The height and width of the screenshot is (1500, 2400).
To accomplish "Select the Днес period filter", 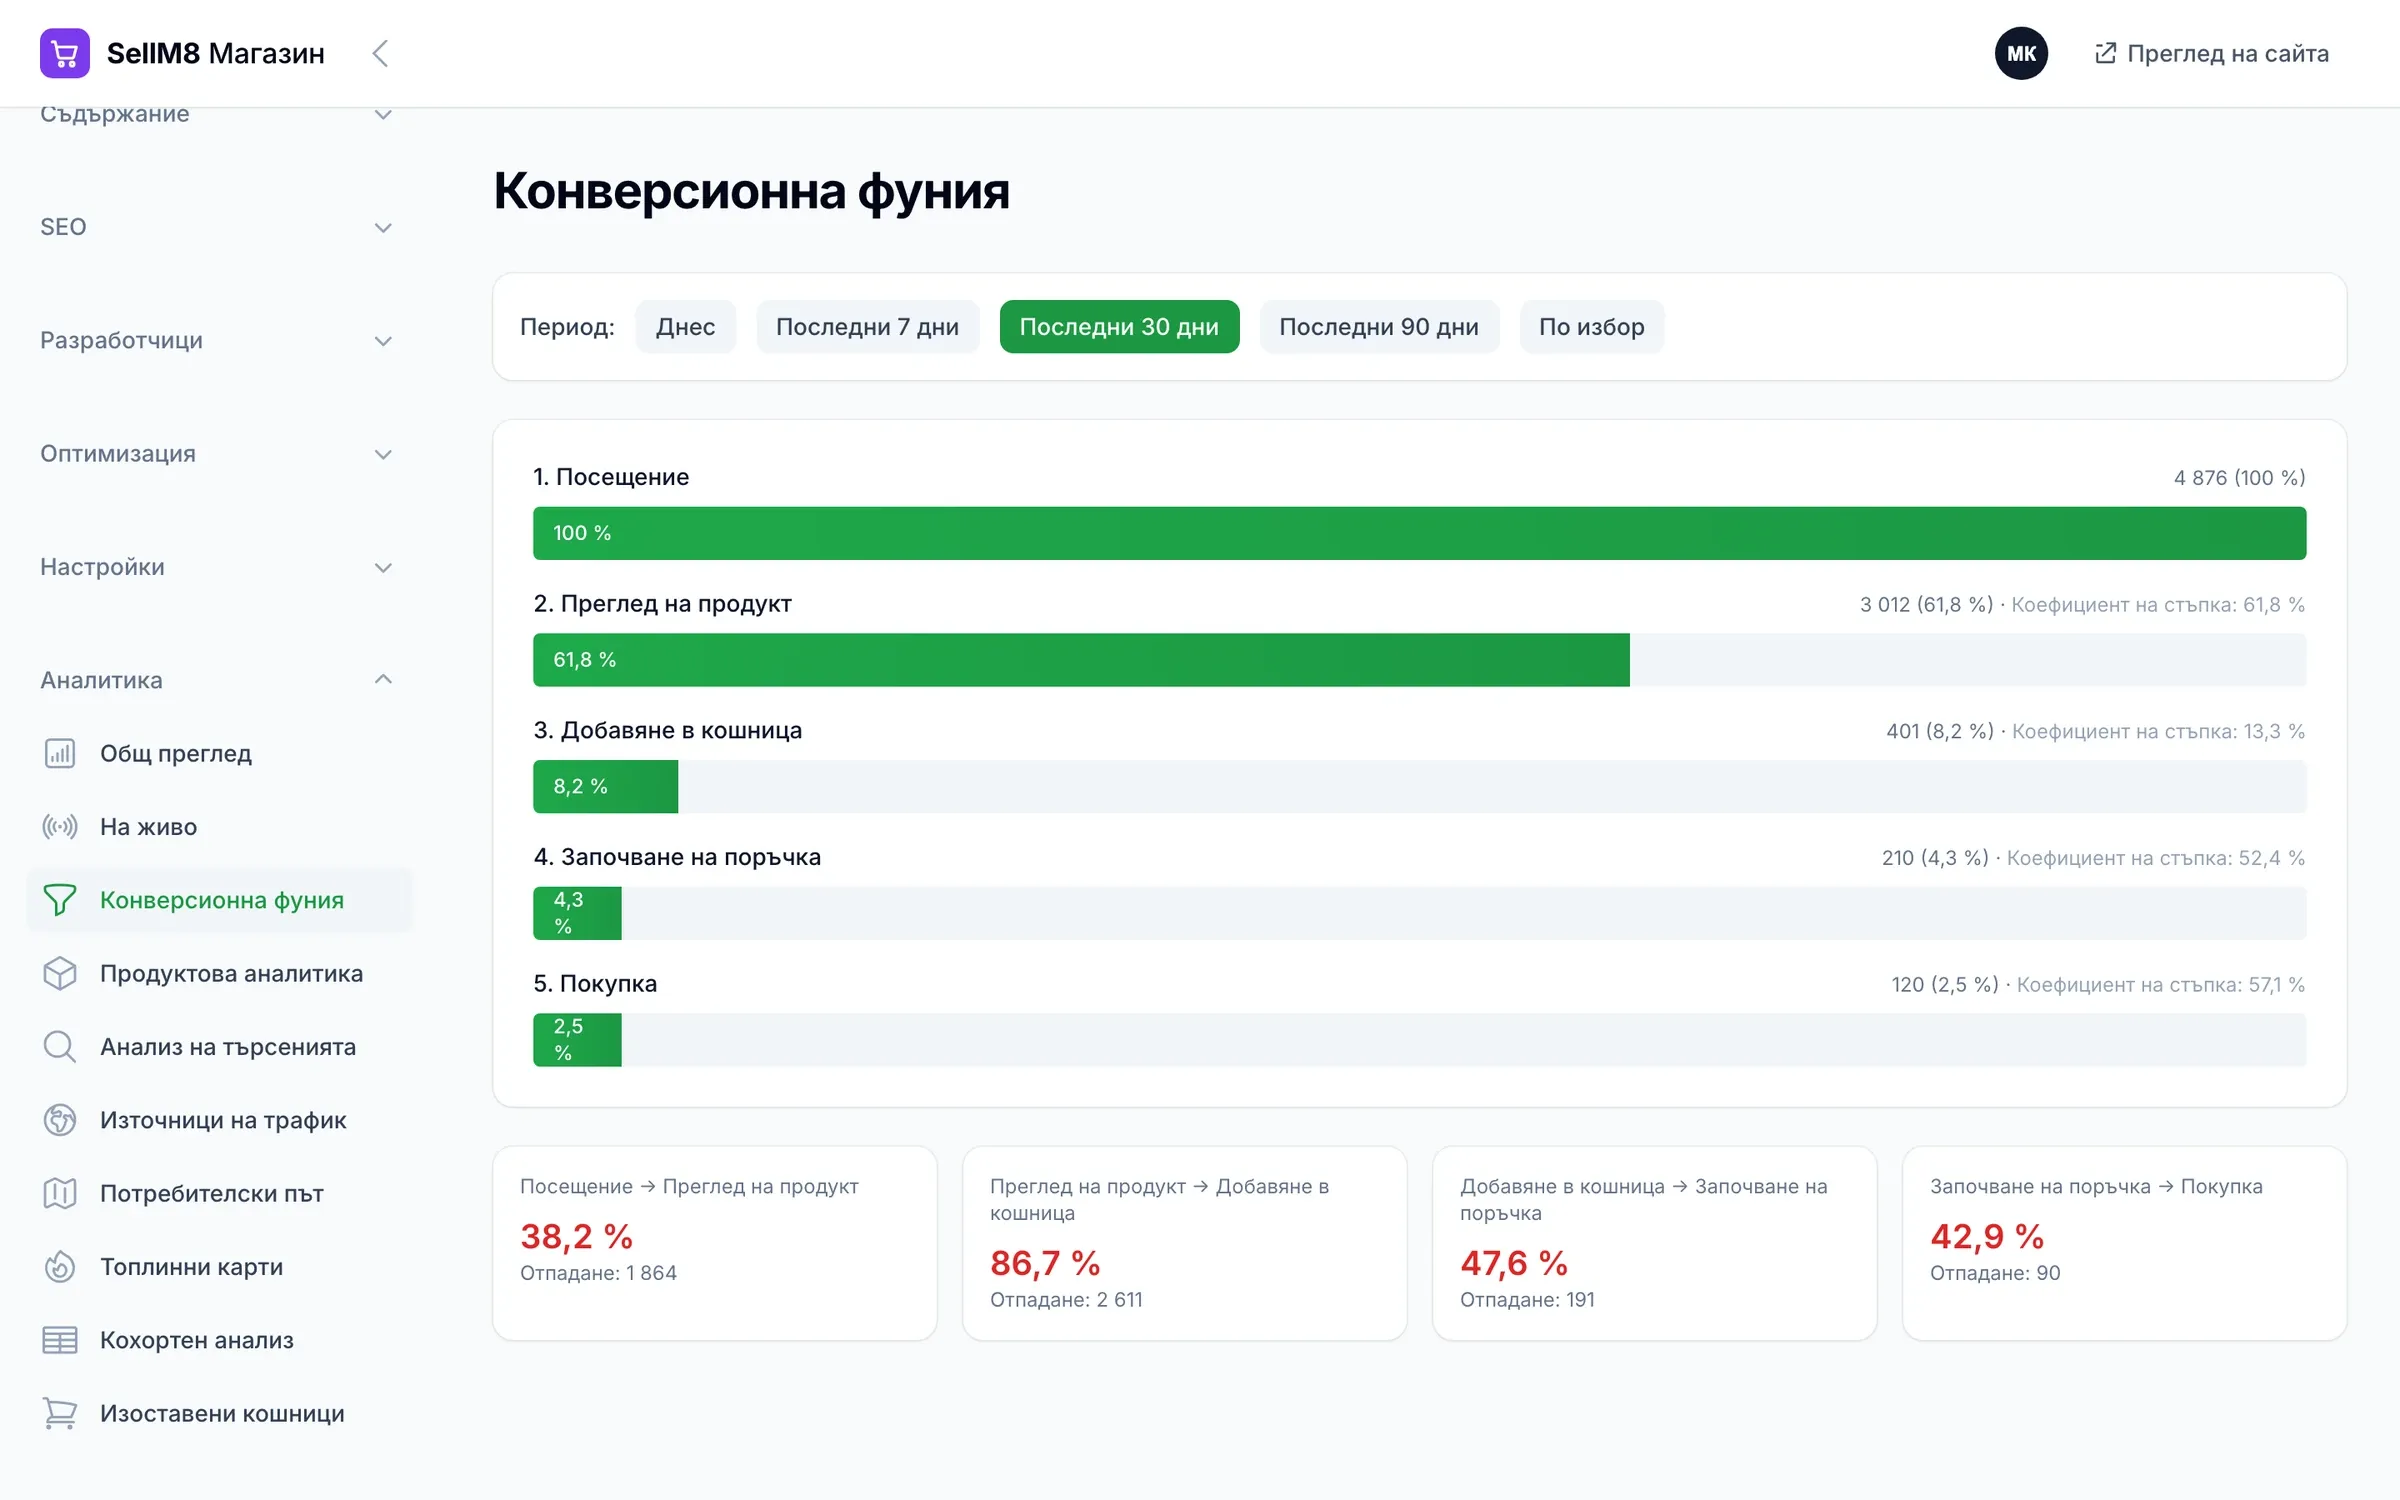I will coord(685,327).
